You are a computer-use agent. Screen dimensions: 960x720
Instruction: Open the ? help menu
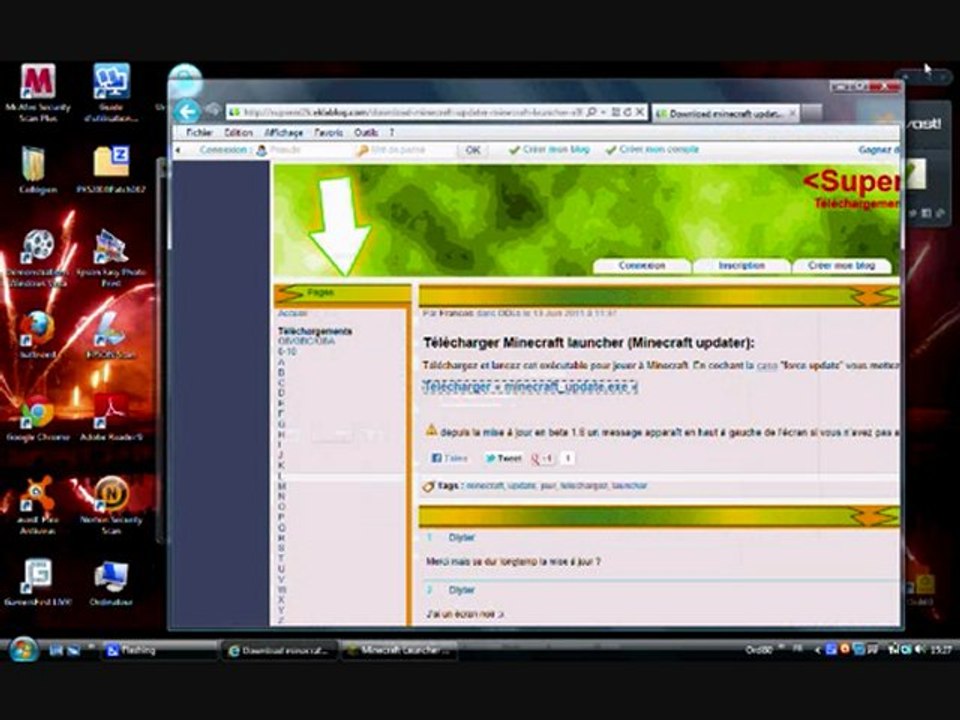[392, 132]
